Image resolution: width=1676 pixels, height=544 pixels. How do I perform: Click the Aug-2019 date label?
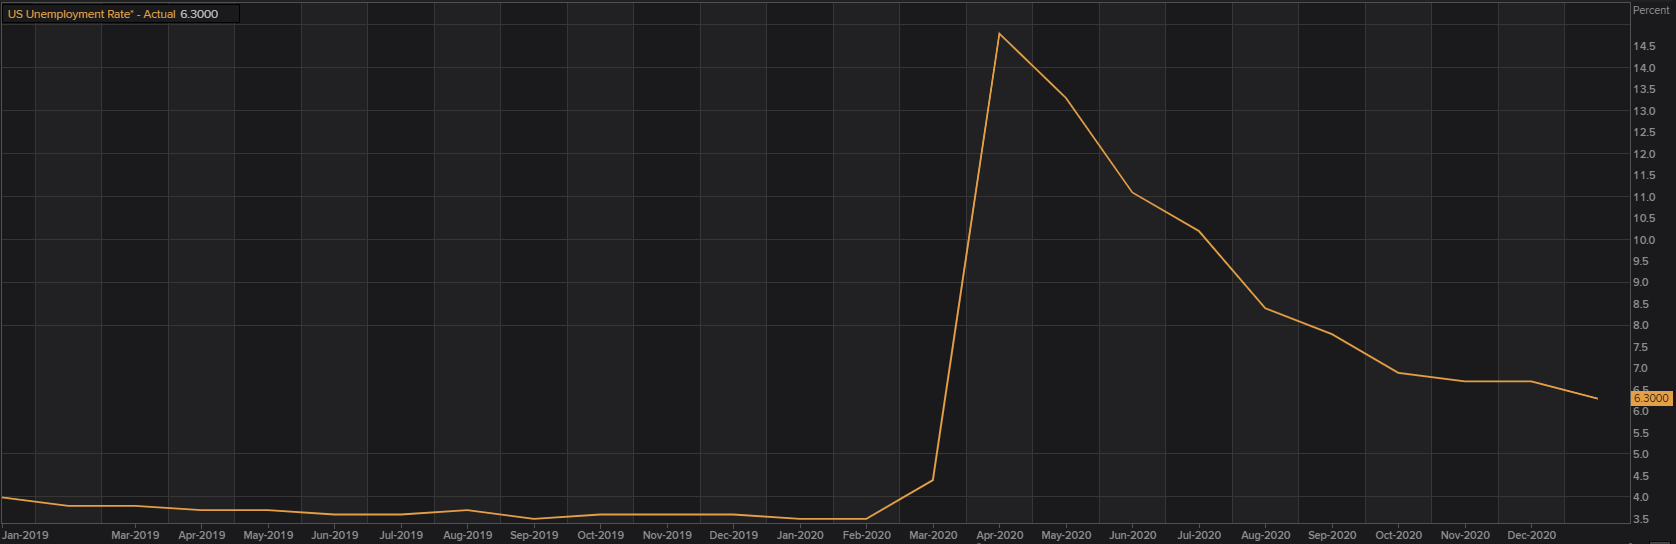467,535
